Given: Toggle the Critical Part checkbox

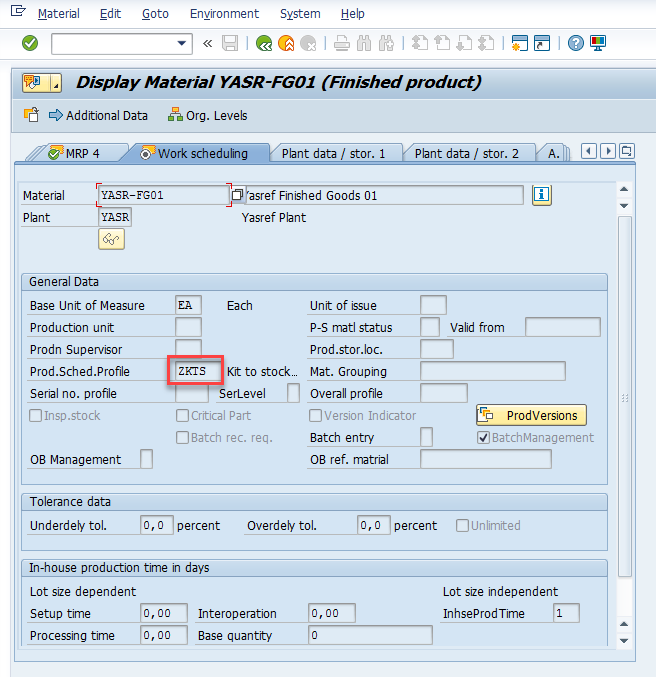Looking at the screenshot, I should (182, 416).
